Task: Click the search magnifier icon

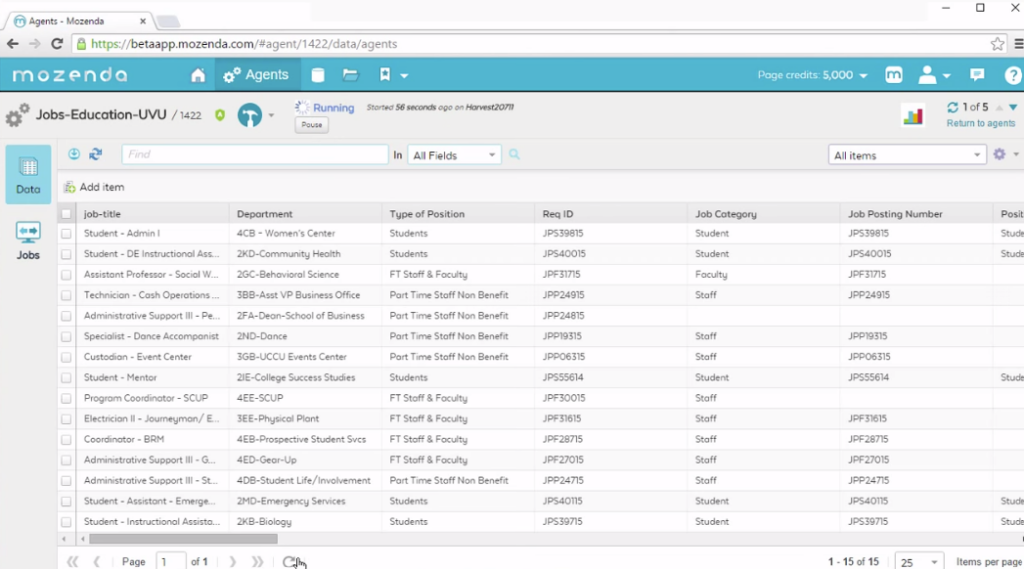Action: (x=515, y=155)
